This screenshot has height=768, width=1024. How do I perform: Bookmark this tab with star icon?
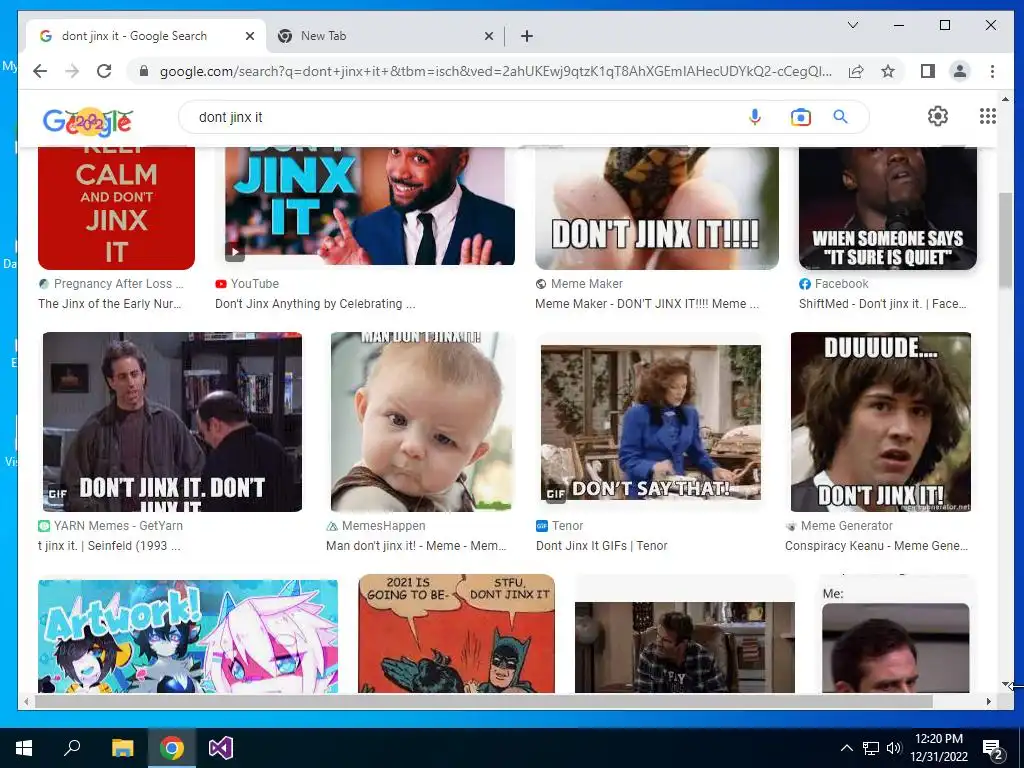pos(888,71)
